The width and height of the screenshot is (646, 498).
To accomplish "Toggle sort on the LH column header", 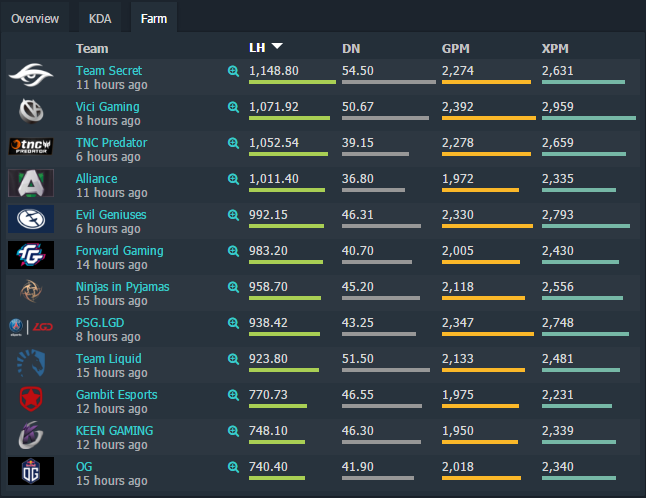I will click(x=265, y=47).
